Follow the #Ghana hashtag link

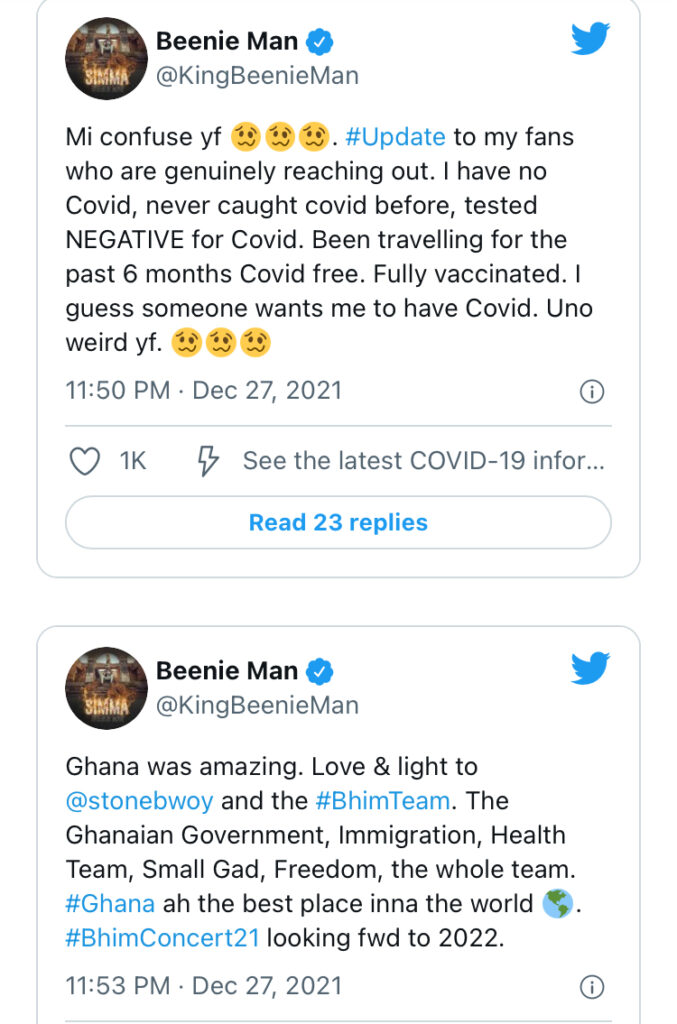coord(110,903)
